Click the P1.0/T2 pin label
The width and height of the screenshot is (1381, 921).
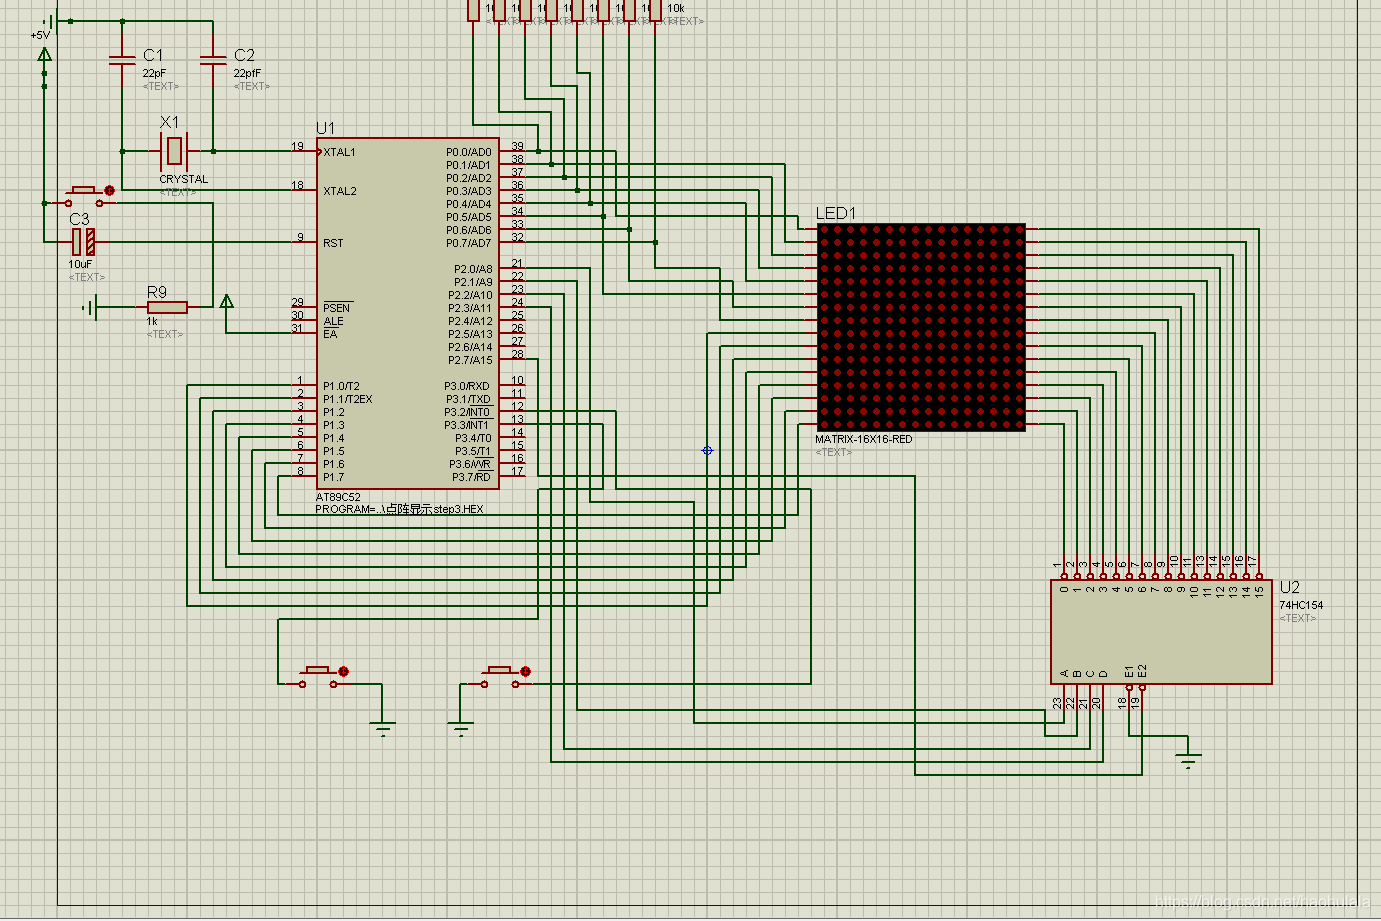(341, 386)
